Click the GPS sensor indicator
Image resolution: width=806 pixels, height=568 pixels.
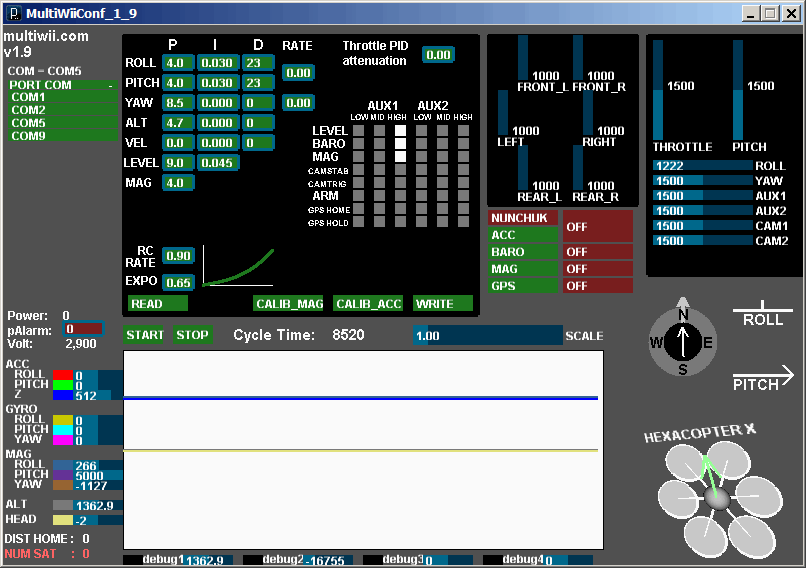click(523, 286)
